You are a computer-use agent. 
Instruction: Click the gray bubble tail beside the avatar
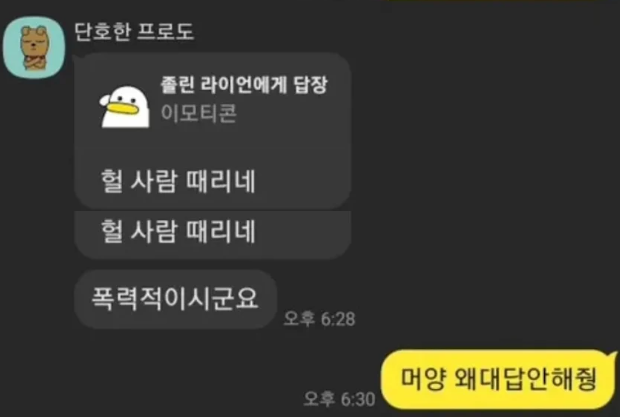pyautogui.click(x=77, y=59)
